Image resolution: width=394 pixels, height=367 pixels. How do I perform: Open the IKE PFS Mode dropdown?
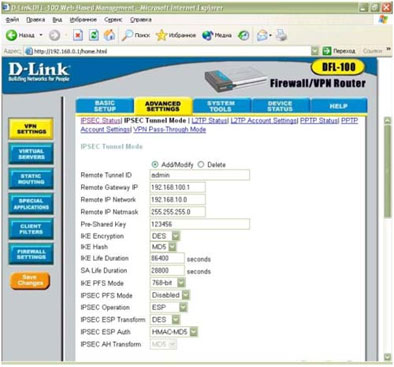click(181, 283)
